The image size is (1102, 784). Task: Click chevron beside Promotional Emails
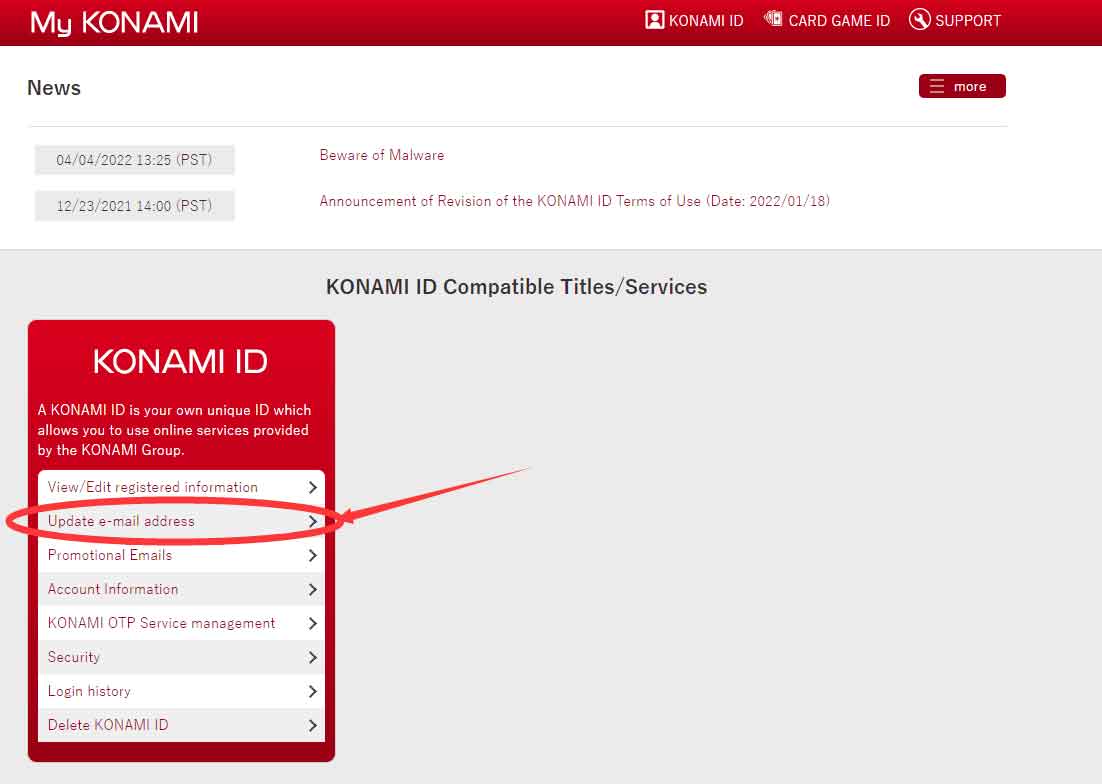click(x=313, y=556)
